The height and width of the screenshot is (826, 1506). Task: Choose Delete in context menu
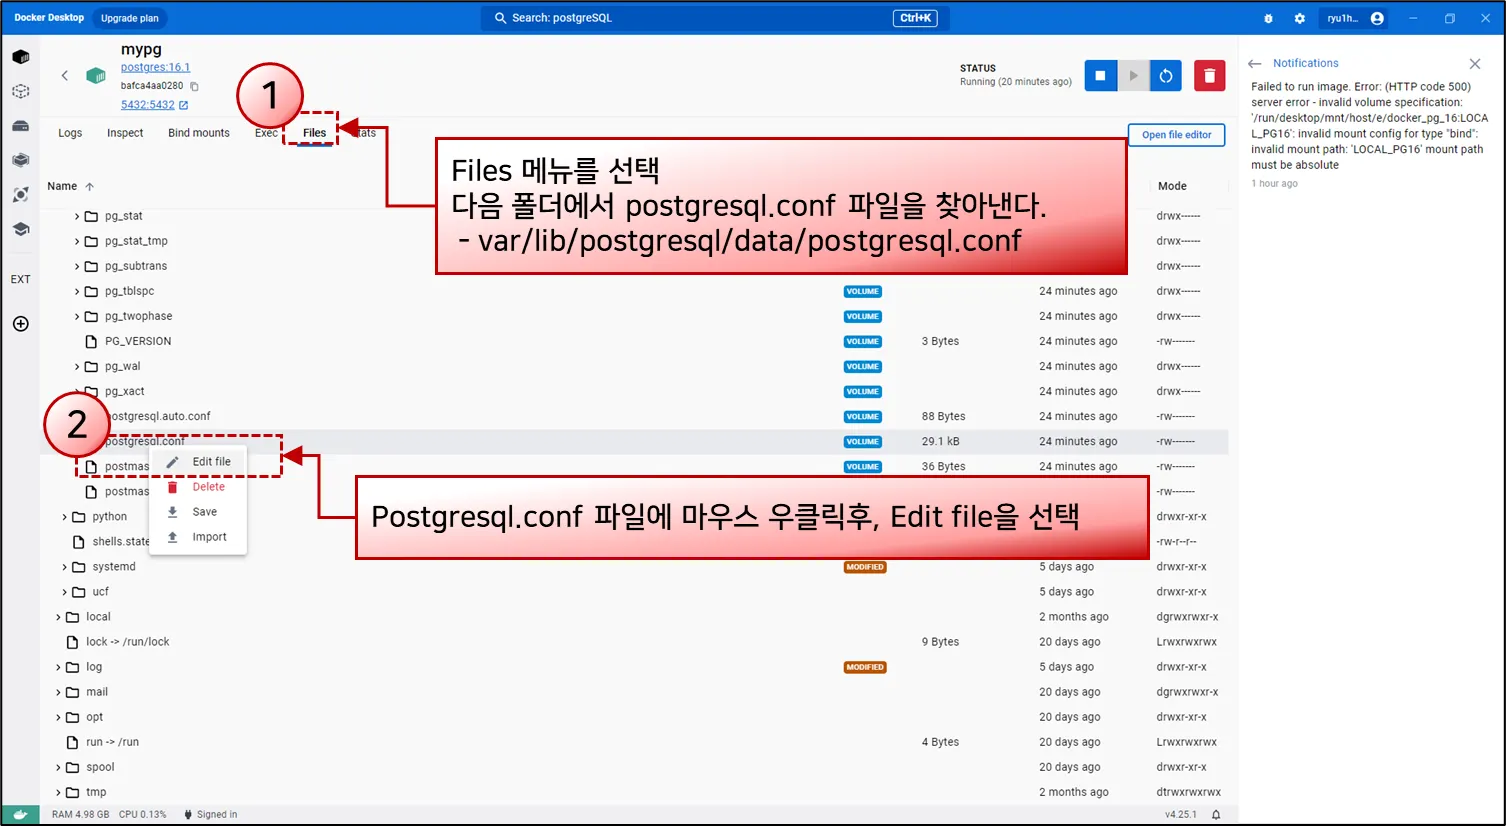[x=198, y=487]
